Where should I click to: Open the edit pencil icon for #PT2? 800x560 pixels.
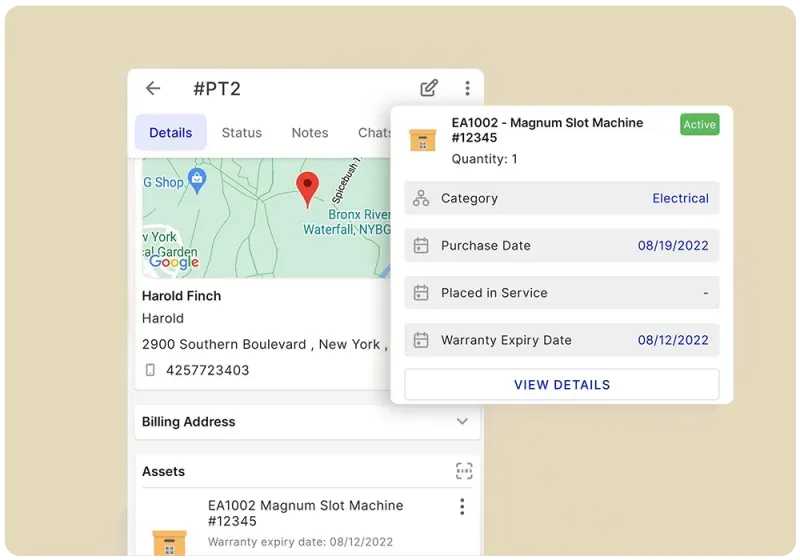pos(429,88)
